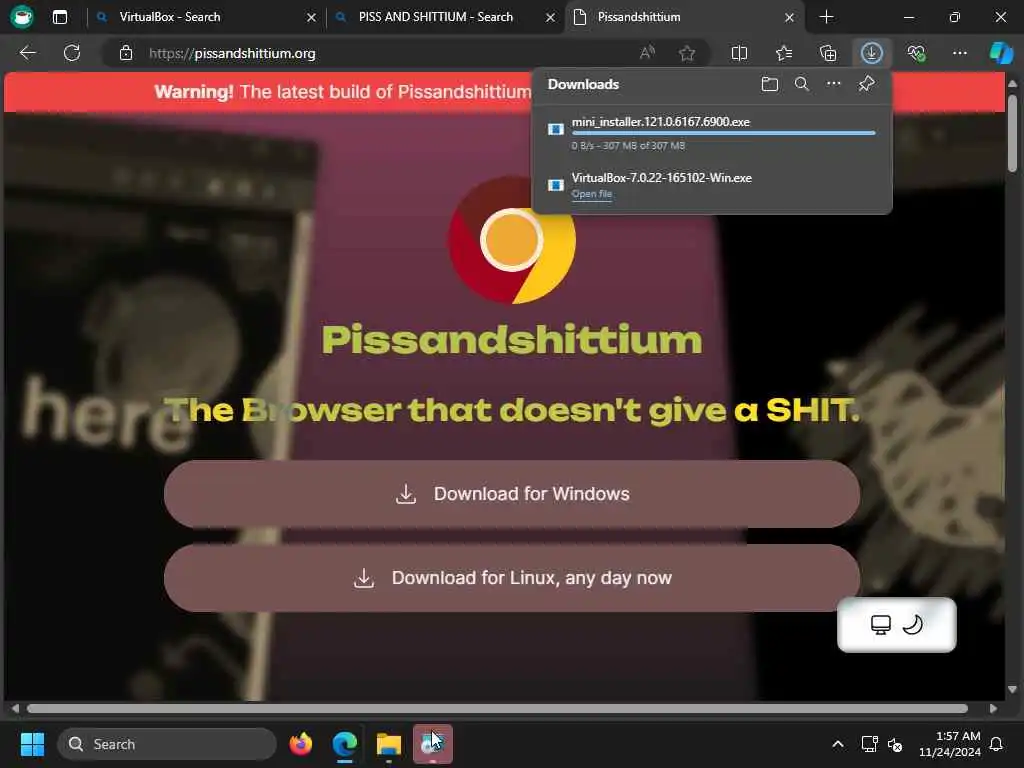Open Settings and more ellipsis menu
The height and width of the screenshot is (768, 1024).
click(959, 53)
